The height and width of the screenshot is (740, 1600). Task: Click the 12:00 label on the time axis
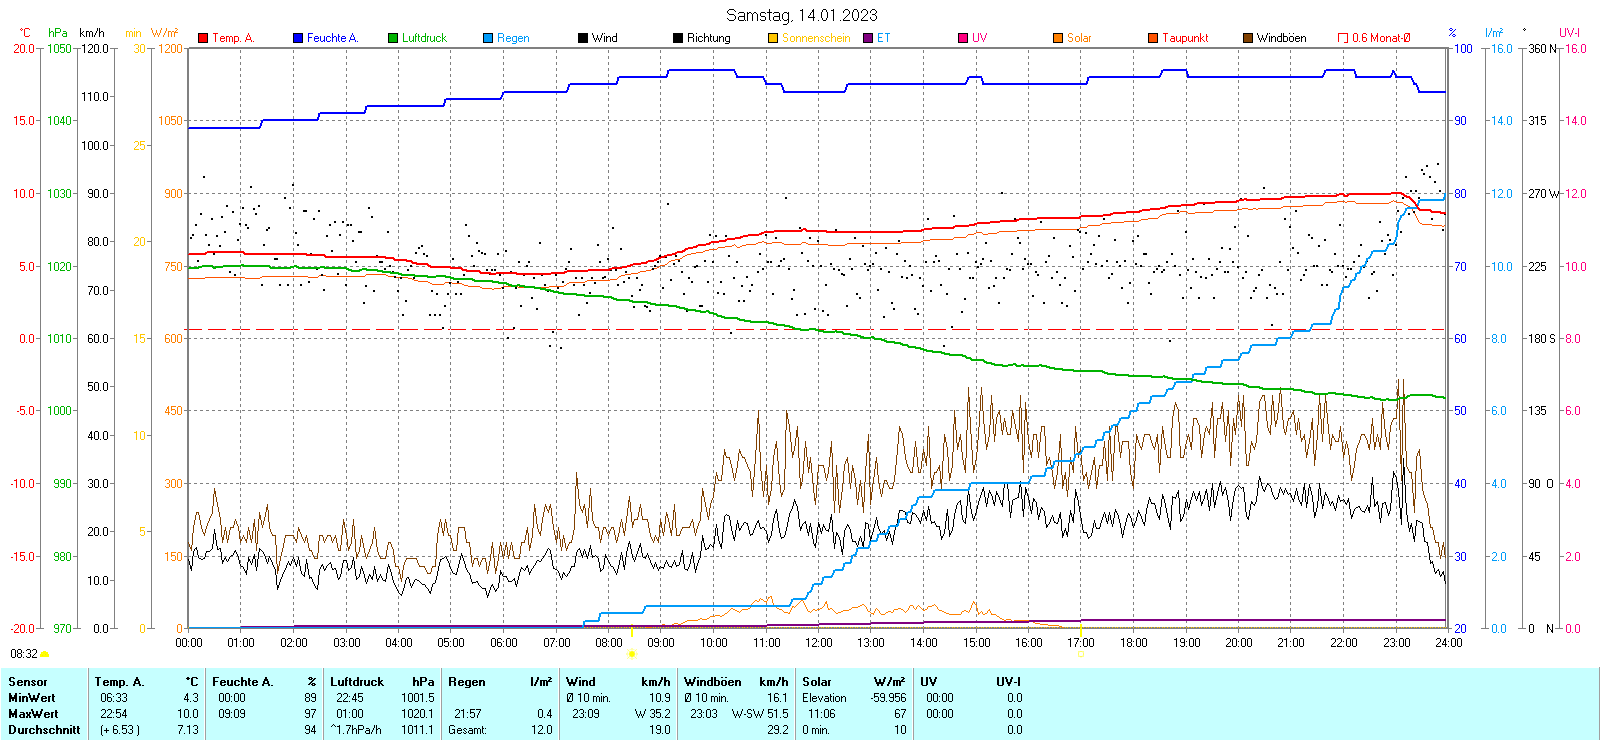point(819,643)
